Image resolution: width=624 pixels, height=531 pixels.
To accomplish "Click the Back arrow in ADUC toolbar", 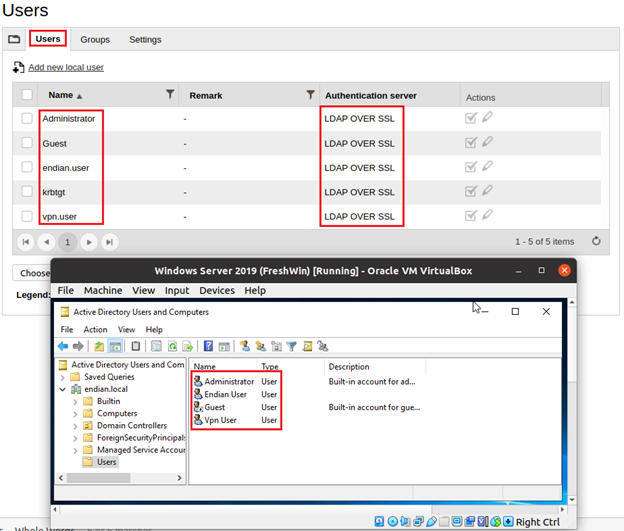I will [63, 346].
